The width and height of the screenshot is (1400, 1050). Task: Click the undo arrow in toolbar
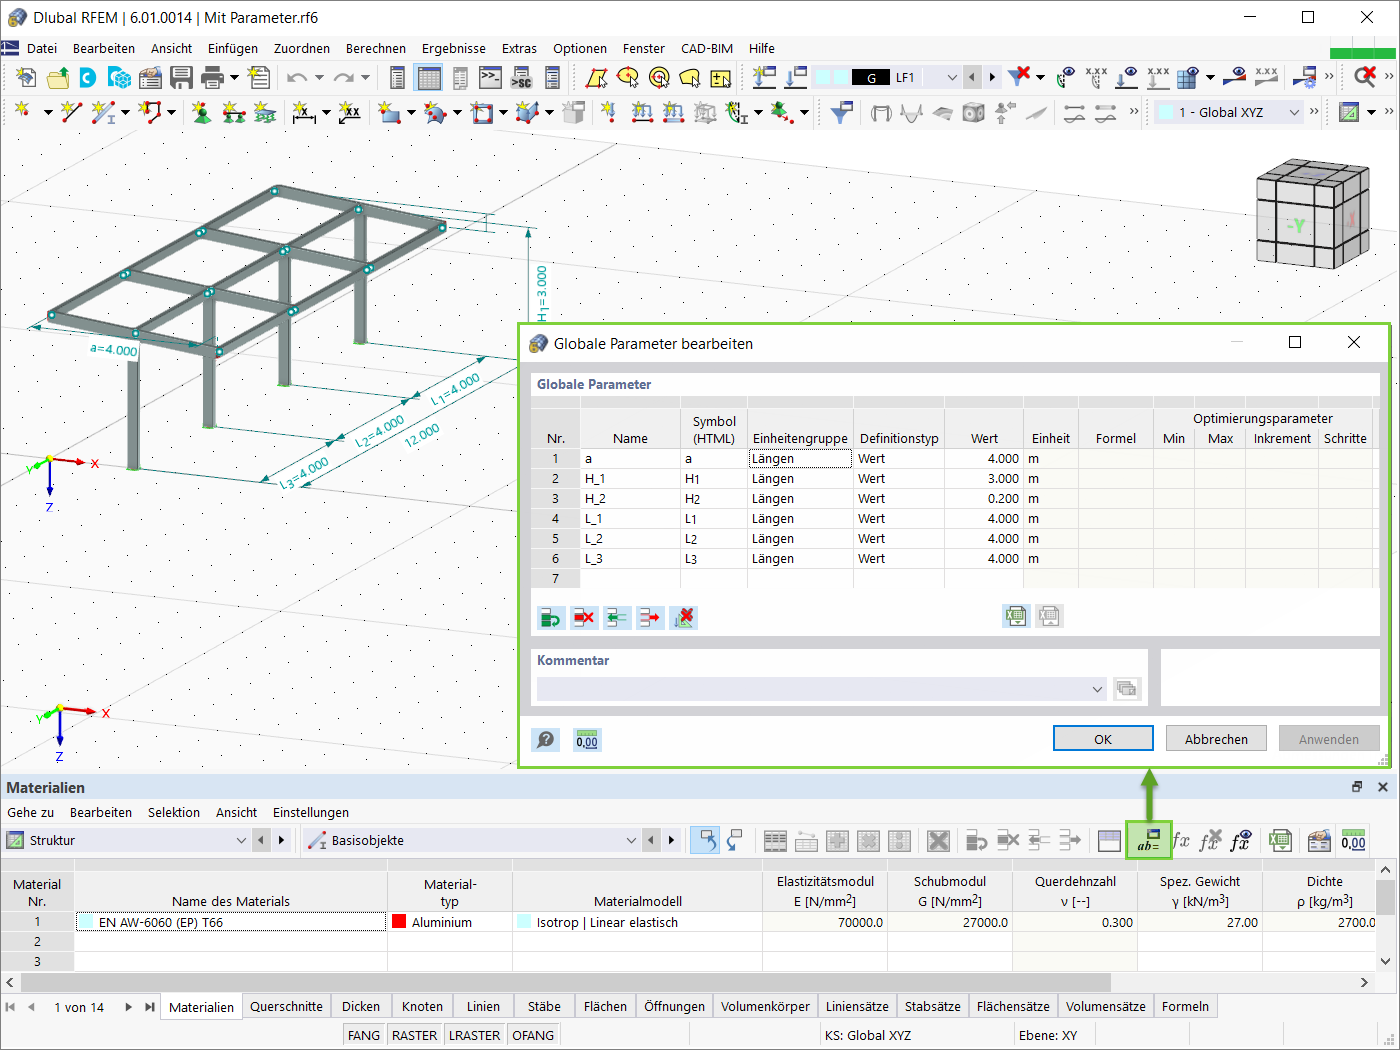click(x=297, y=77)
